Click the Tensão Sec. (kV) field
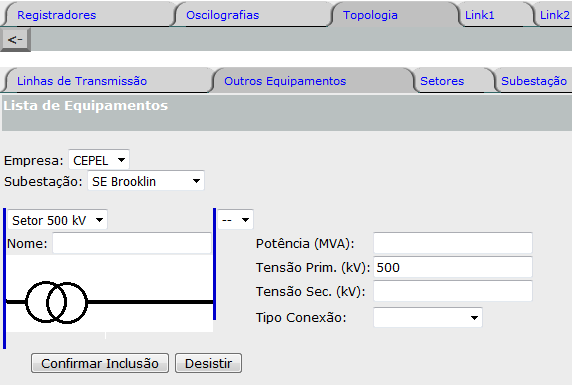The image size is (572, 385). pyautogui.click(x=453, y=291)
